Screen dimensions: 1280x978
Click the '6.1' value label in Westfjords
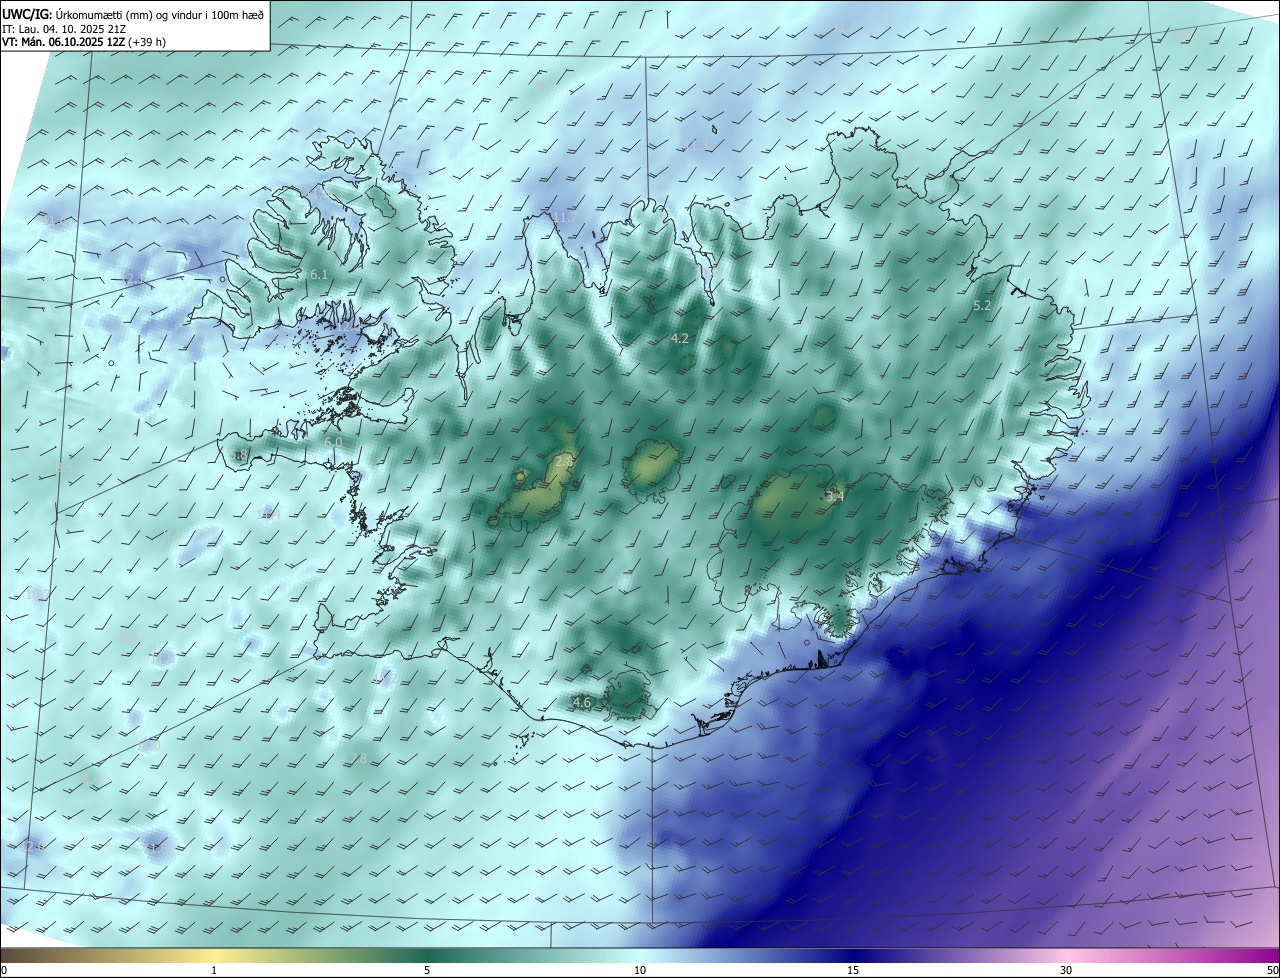(319, 274)
